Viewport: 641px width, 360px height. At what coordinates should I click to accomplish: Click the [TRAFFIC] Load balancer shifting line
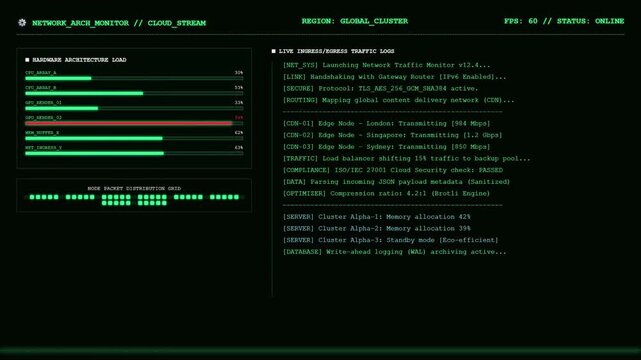tap(406, 159)
